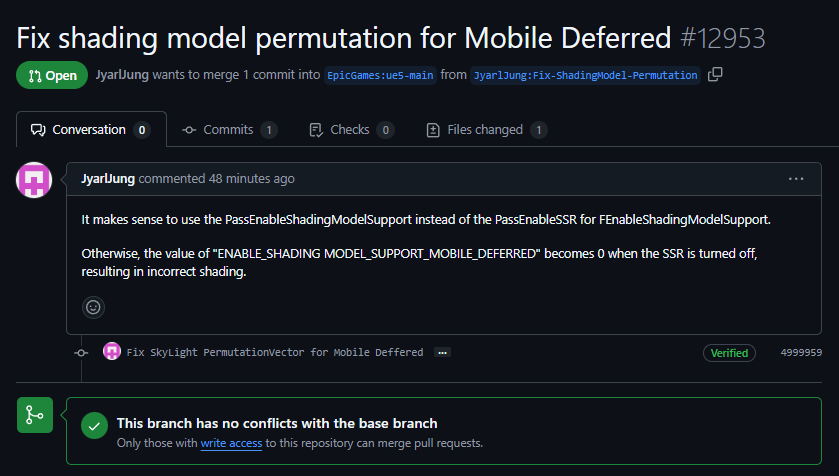839x476 pixels.
Task: Open the EpicGames:ue5-main base branch link
Action: pyautogui.click(x=380, y=75)
